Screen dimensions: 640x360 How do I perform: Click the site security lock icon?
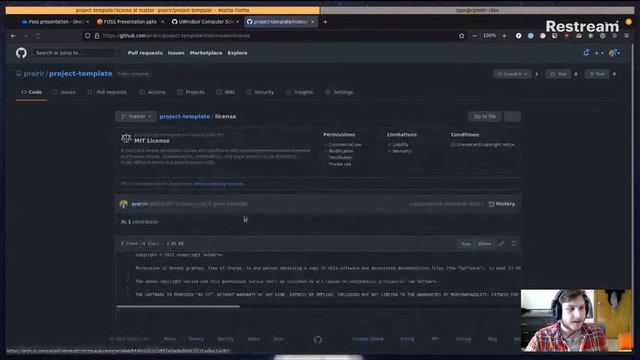pyautogui.click(x=97, y=36)
